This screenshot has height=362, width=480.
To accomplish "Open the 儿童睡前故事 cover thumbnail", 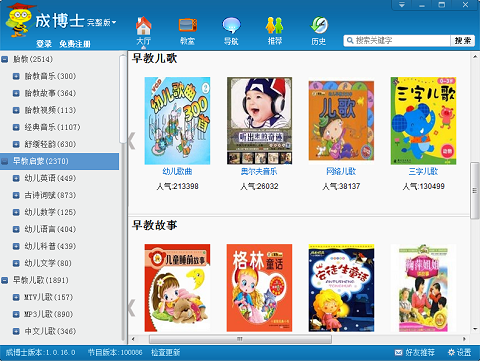I will tap(177, 288).
